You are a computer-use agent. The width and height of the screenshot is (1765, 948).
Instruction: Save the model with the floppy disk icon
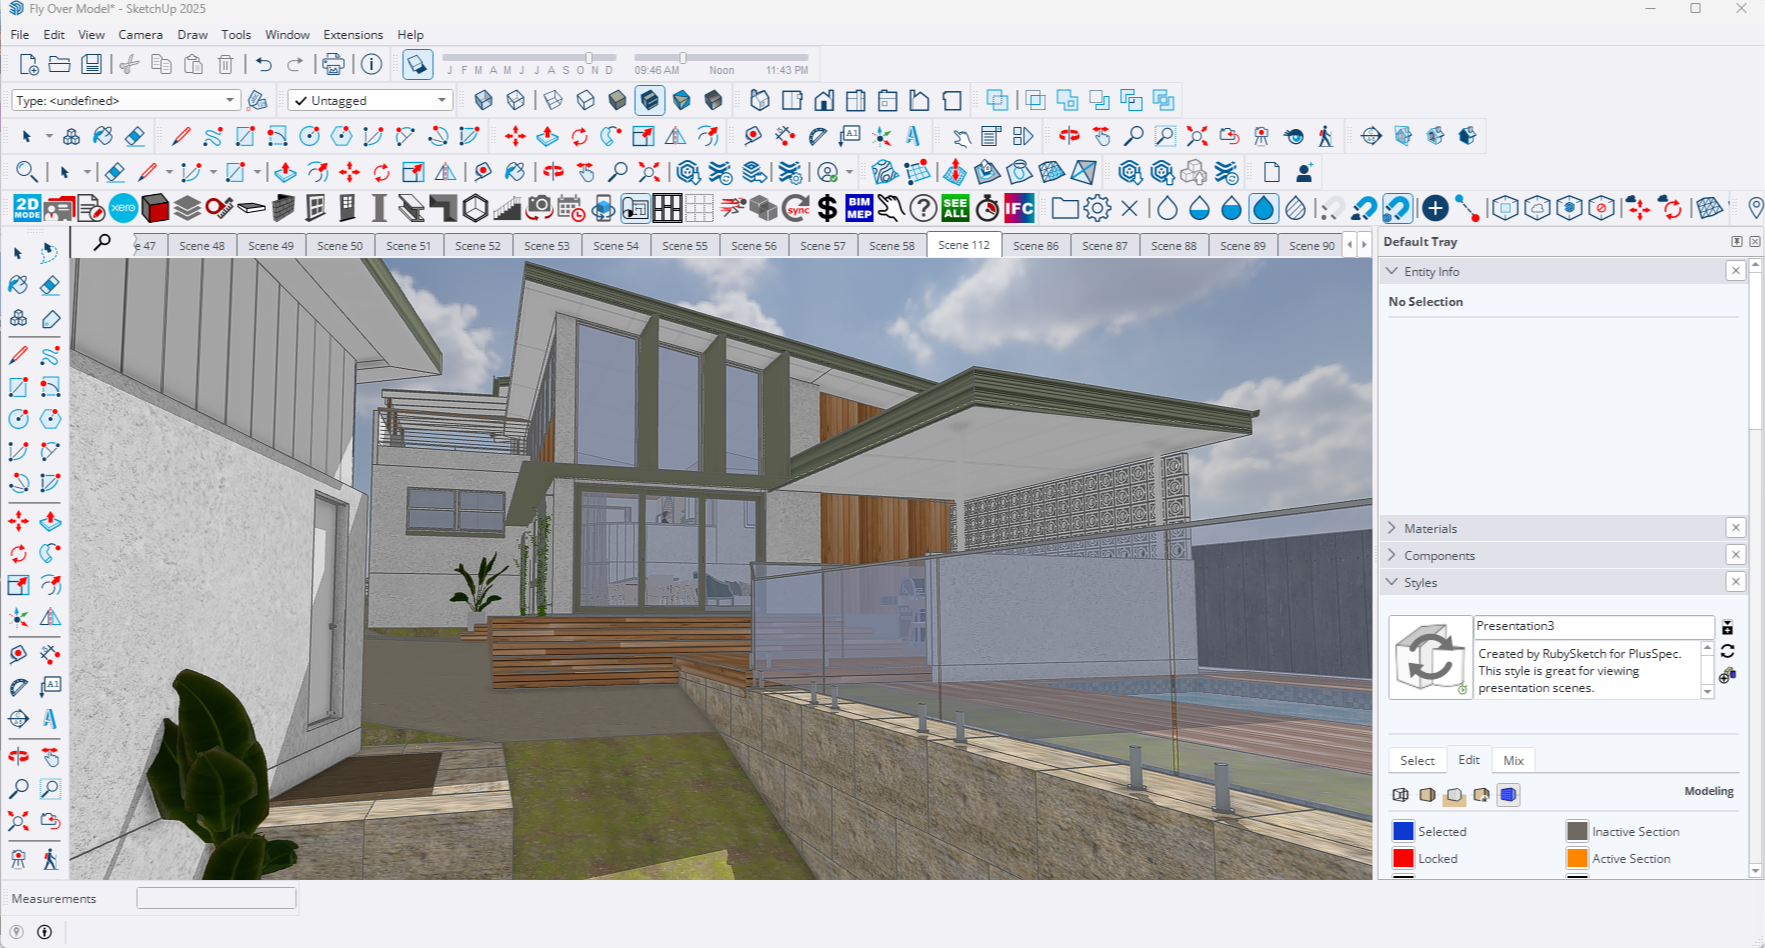click(91, 65)
